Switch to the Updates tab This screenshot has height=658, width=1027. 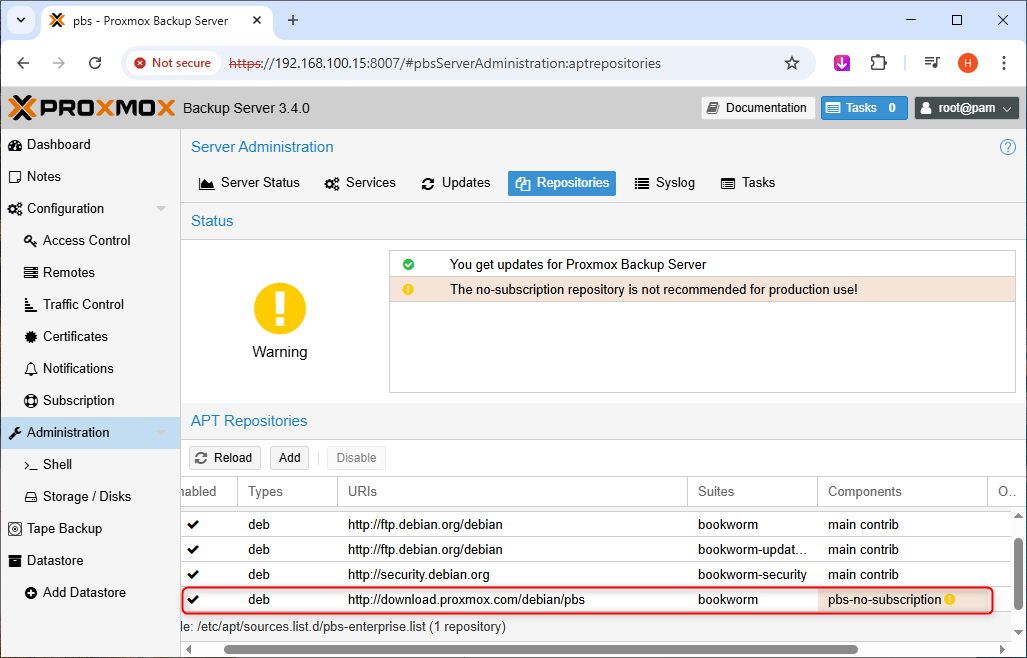tap(456, 183)
